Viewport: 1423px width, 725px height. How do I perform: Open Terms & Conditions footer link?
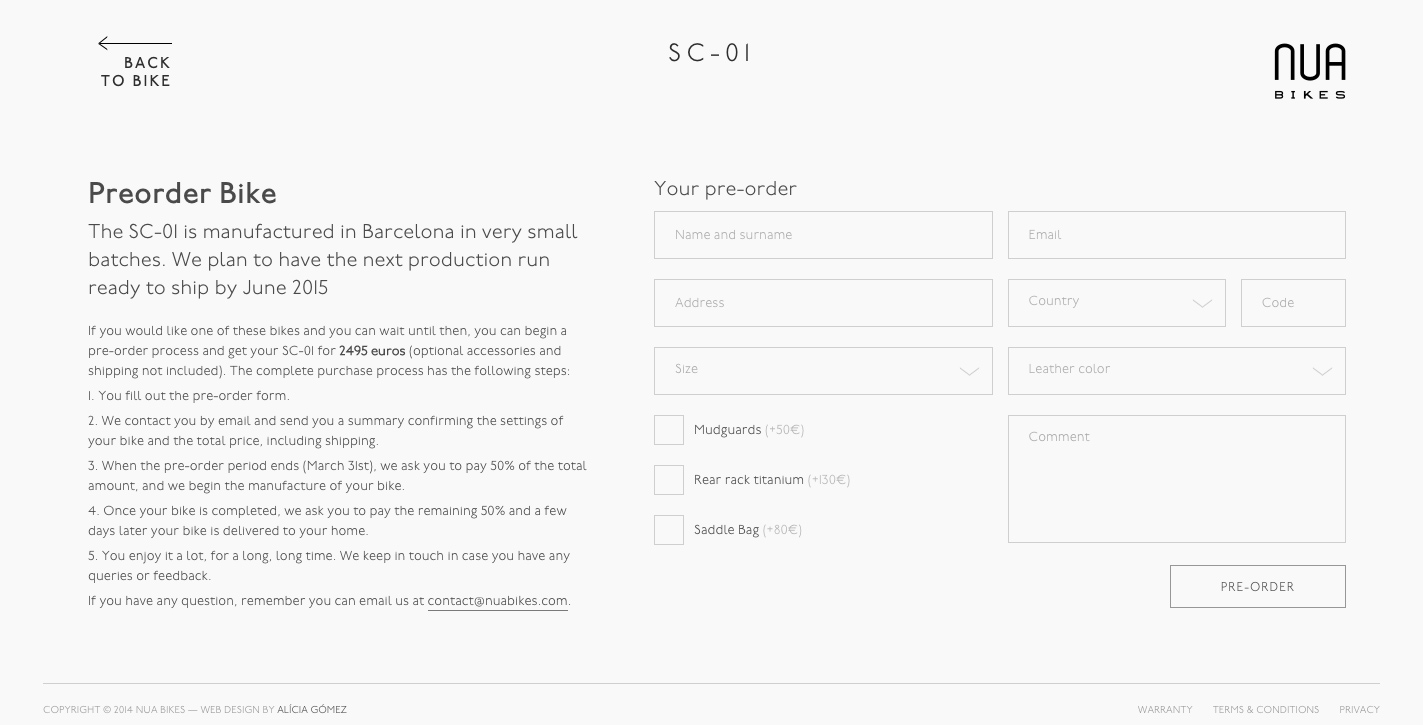tap(1266, 710)
